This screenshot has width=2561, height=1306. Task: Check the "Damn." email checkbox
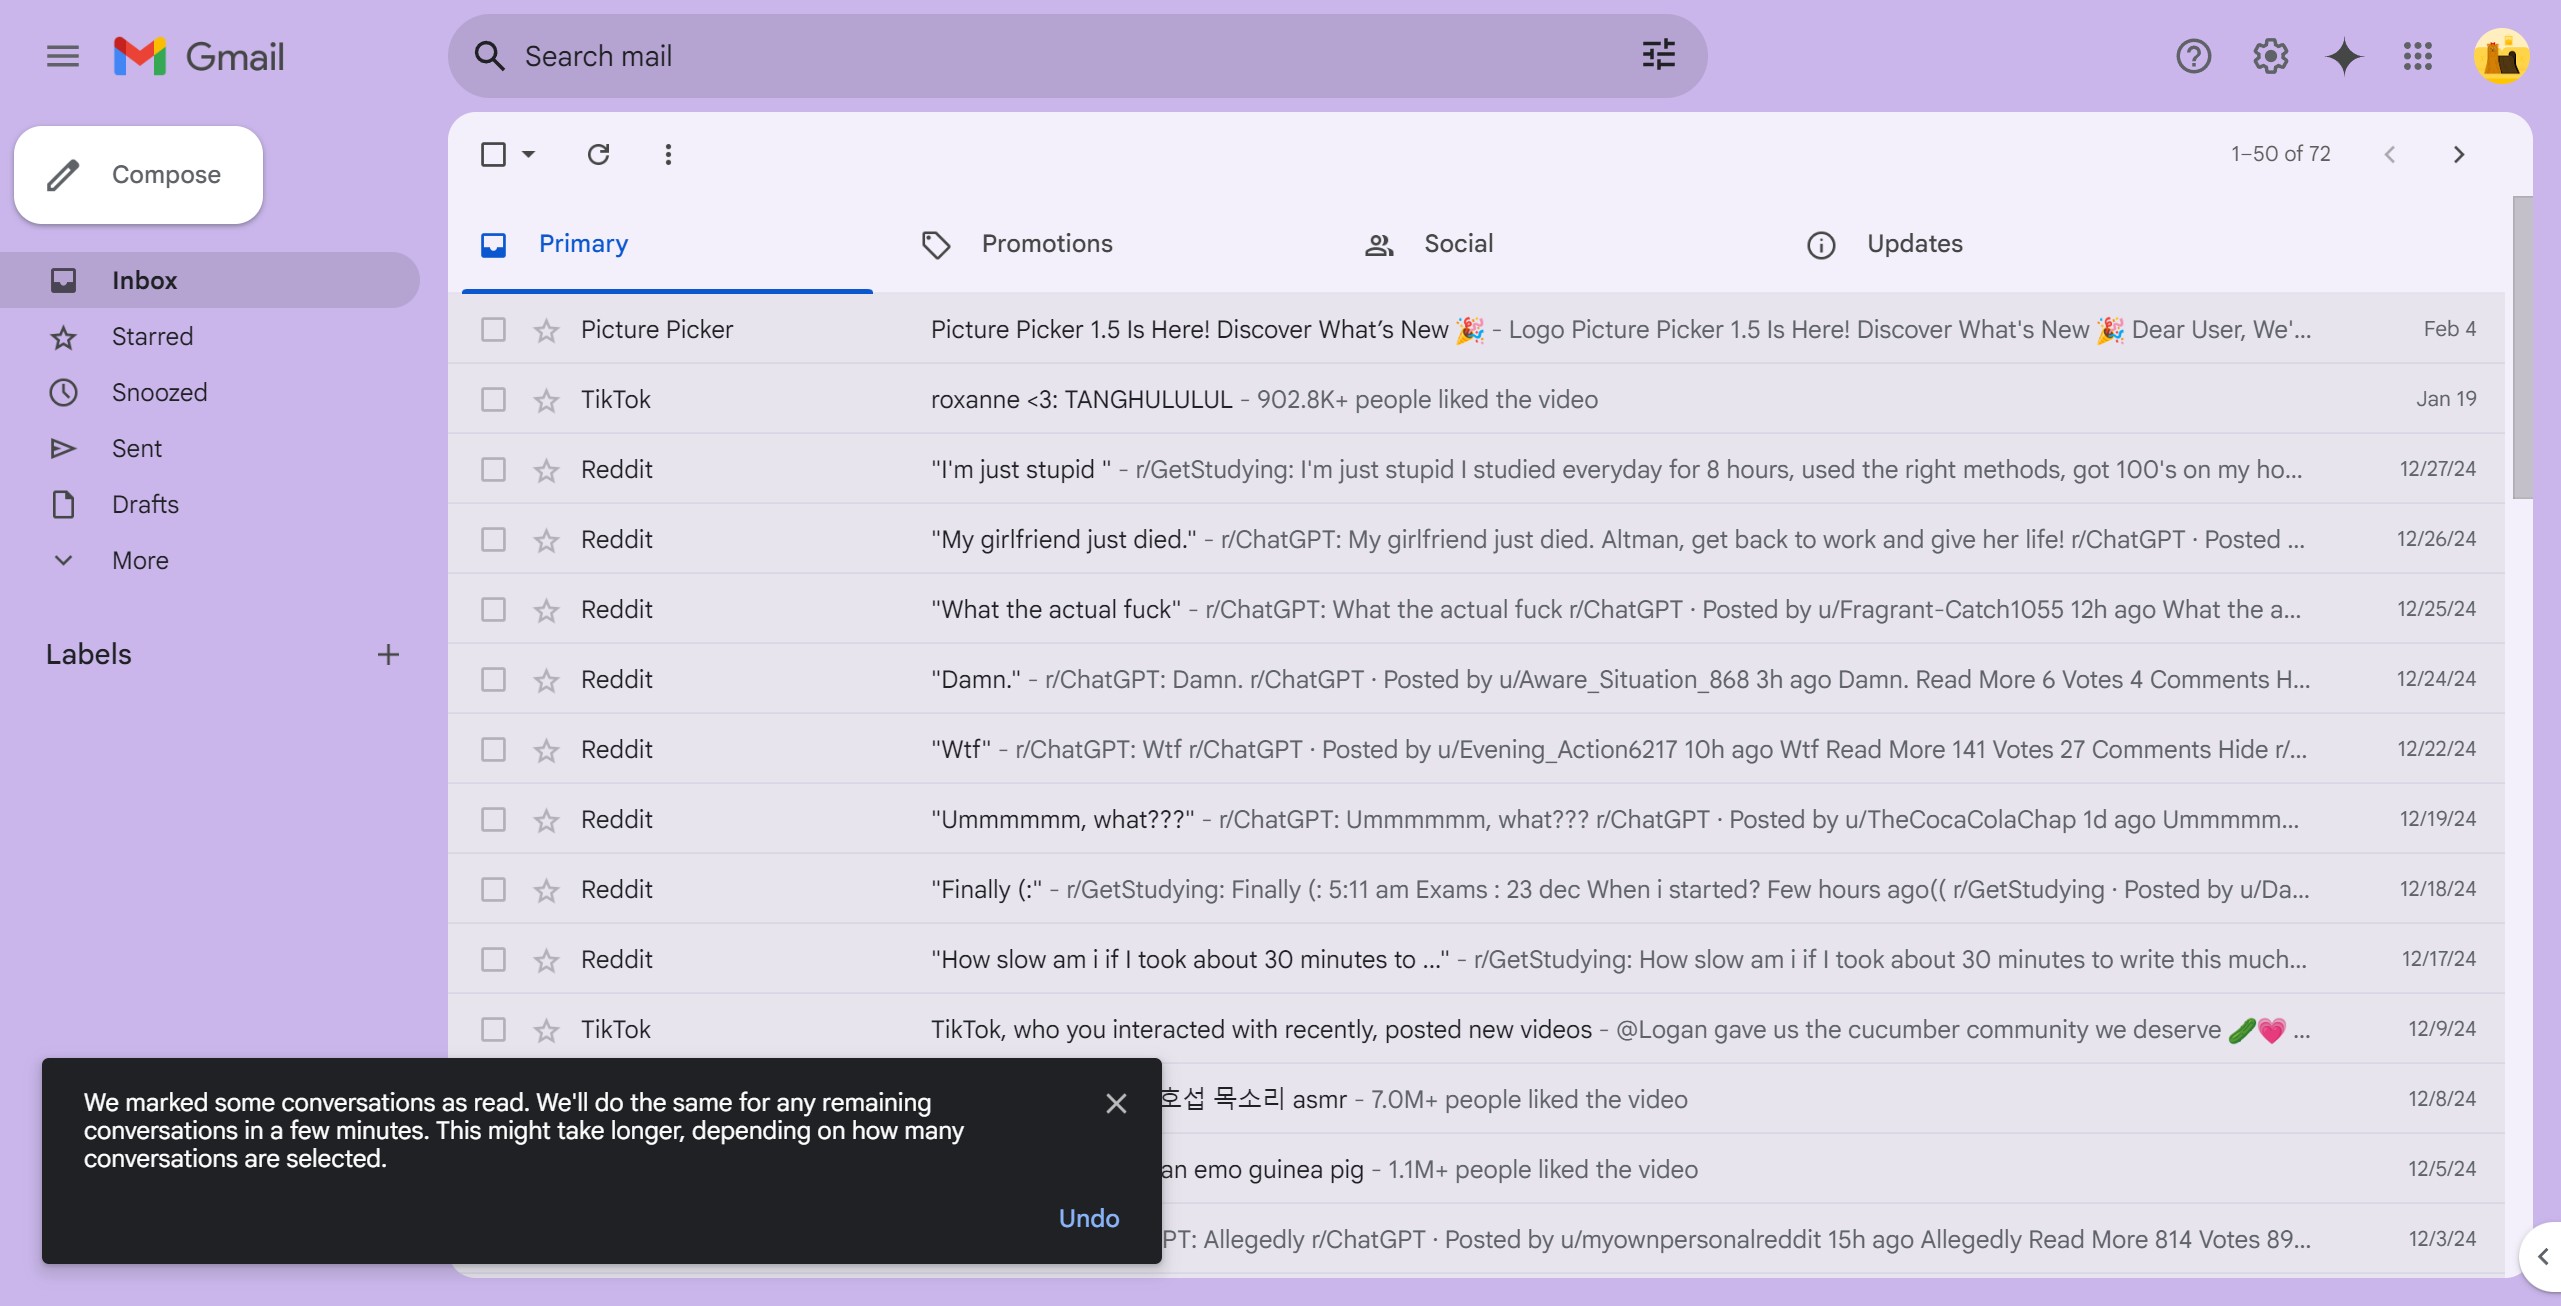(x=493, y=679)
